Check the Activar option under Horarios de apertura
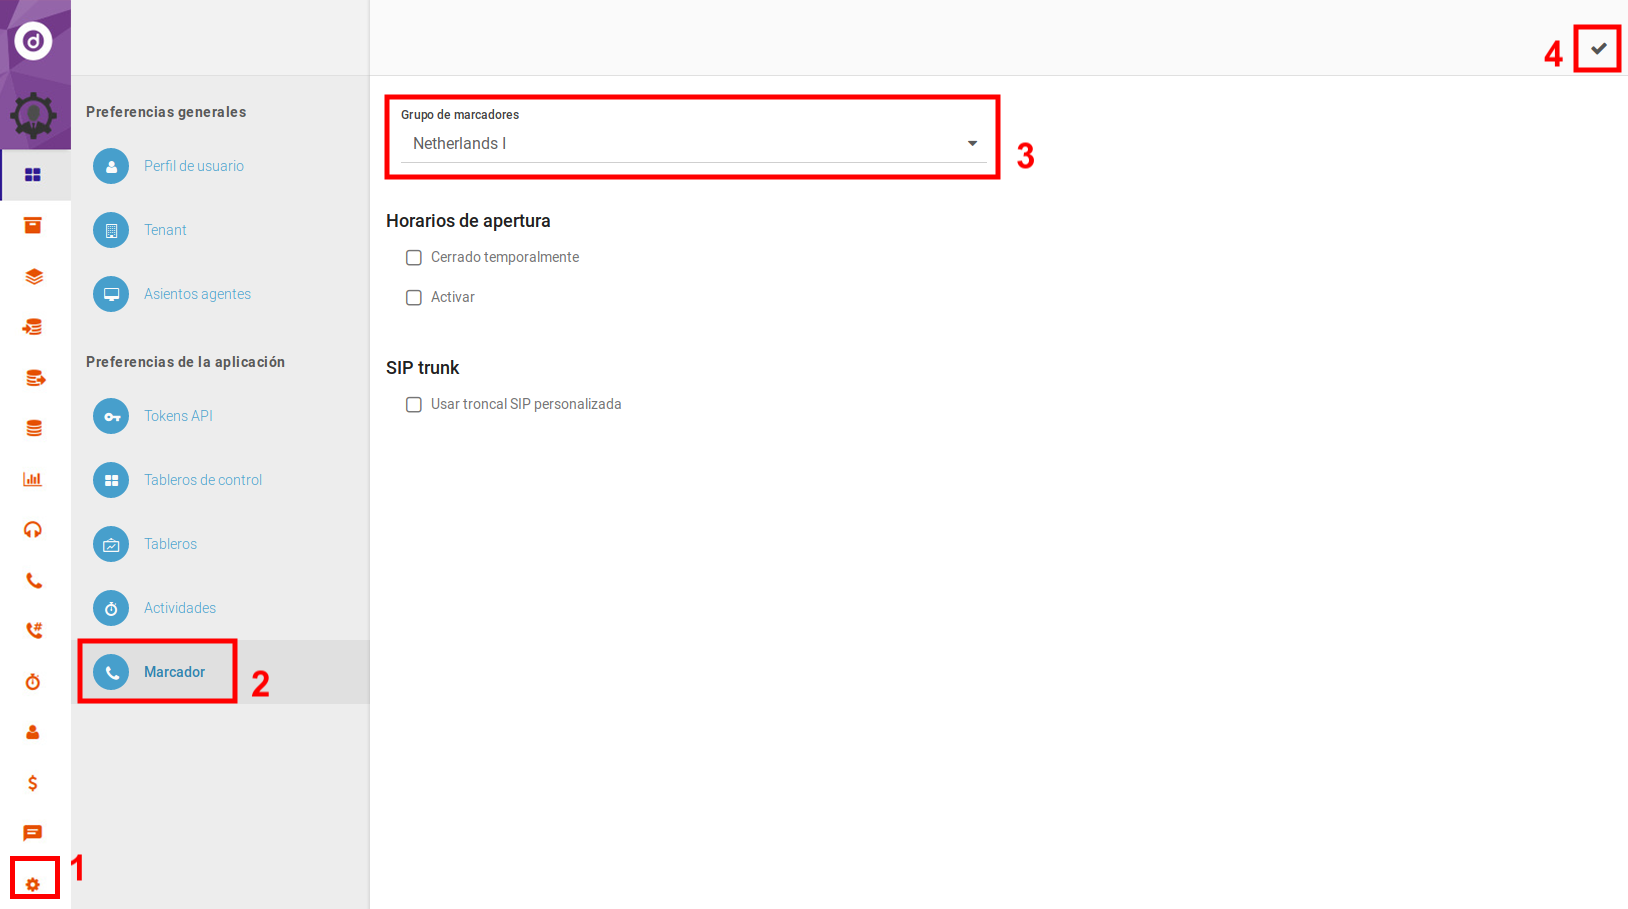The image size is (1628, 909). click(x=414, y=297)
